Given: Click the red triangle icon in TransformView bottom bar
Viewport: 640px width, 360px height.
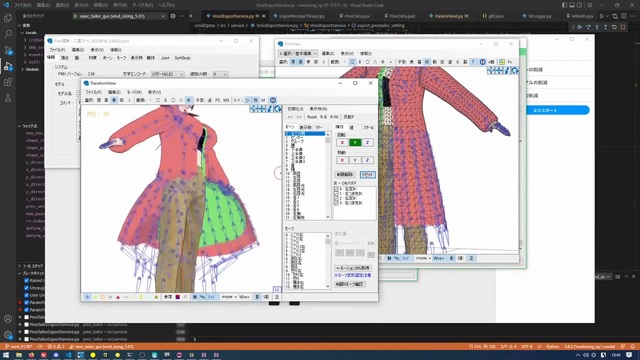Looking at the screenshot, I should pos(118,297).
